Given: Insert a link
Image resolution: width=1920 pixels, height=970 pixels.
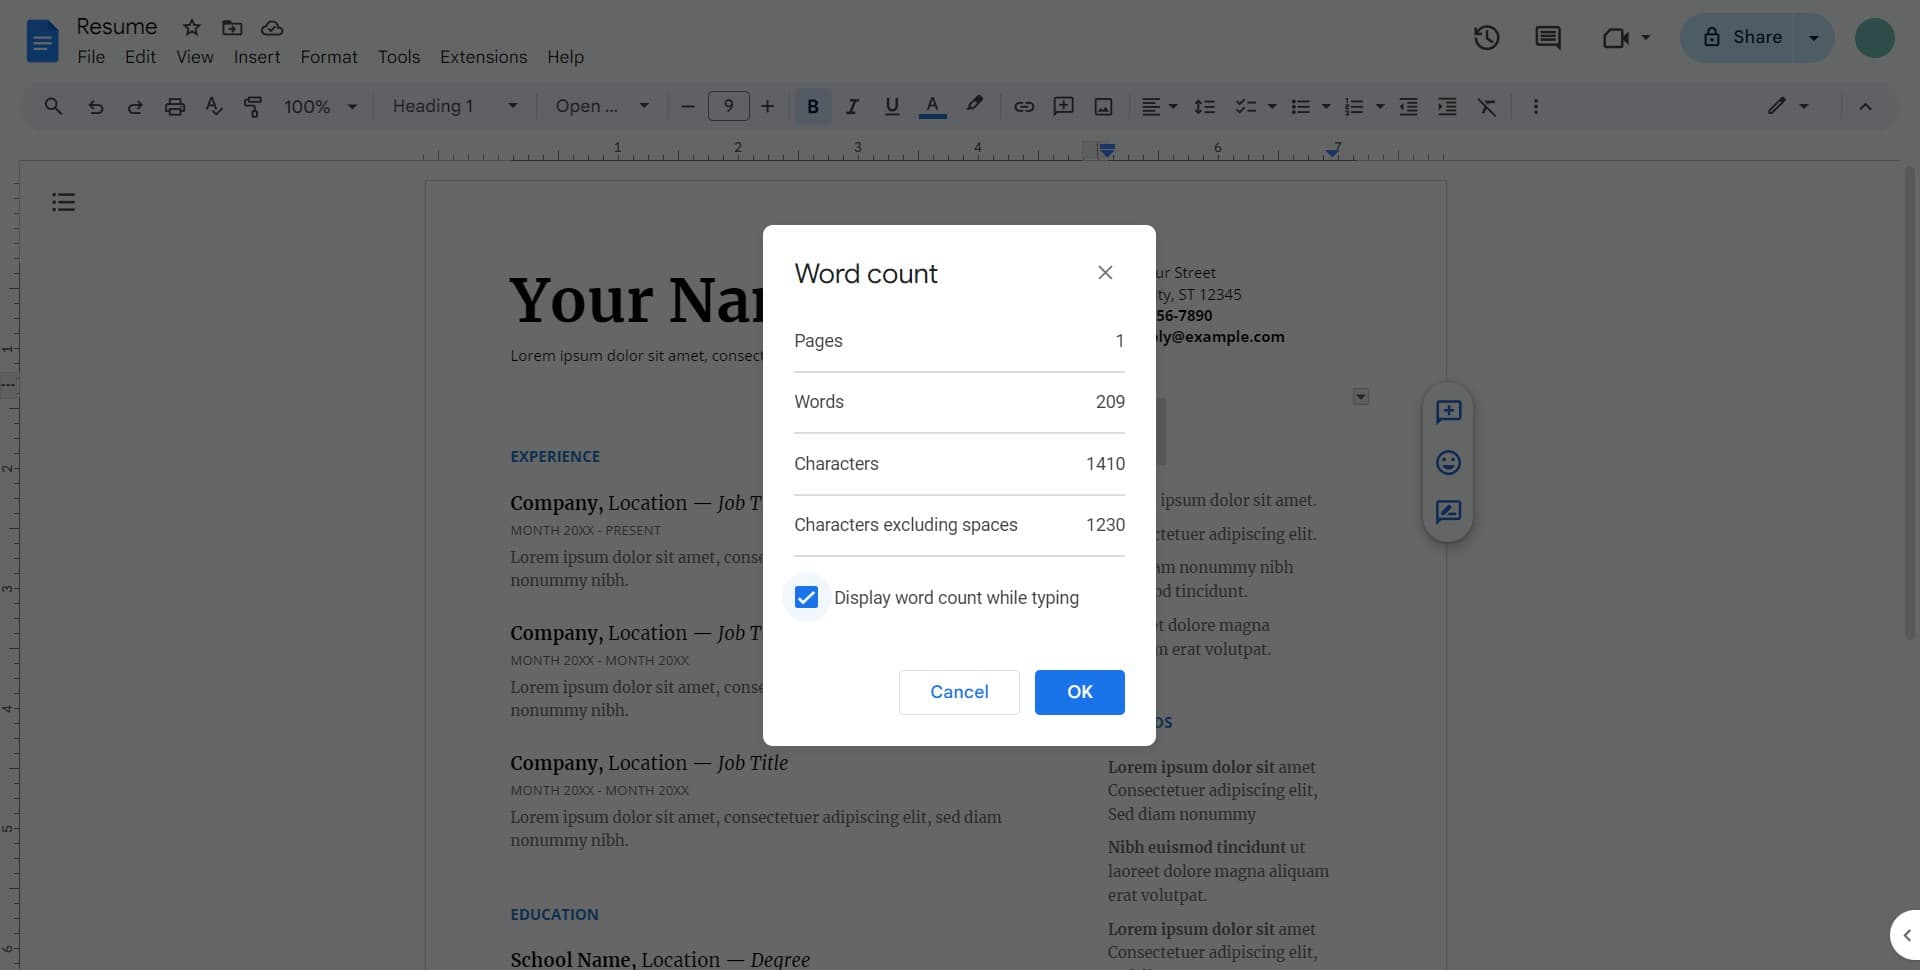Looking at the screenshot, I should tap(1023, 106).
